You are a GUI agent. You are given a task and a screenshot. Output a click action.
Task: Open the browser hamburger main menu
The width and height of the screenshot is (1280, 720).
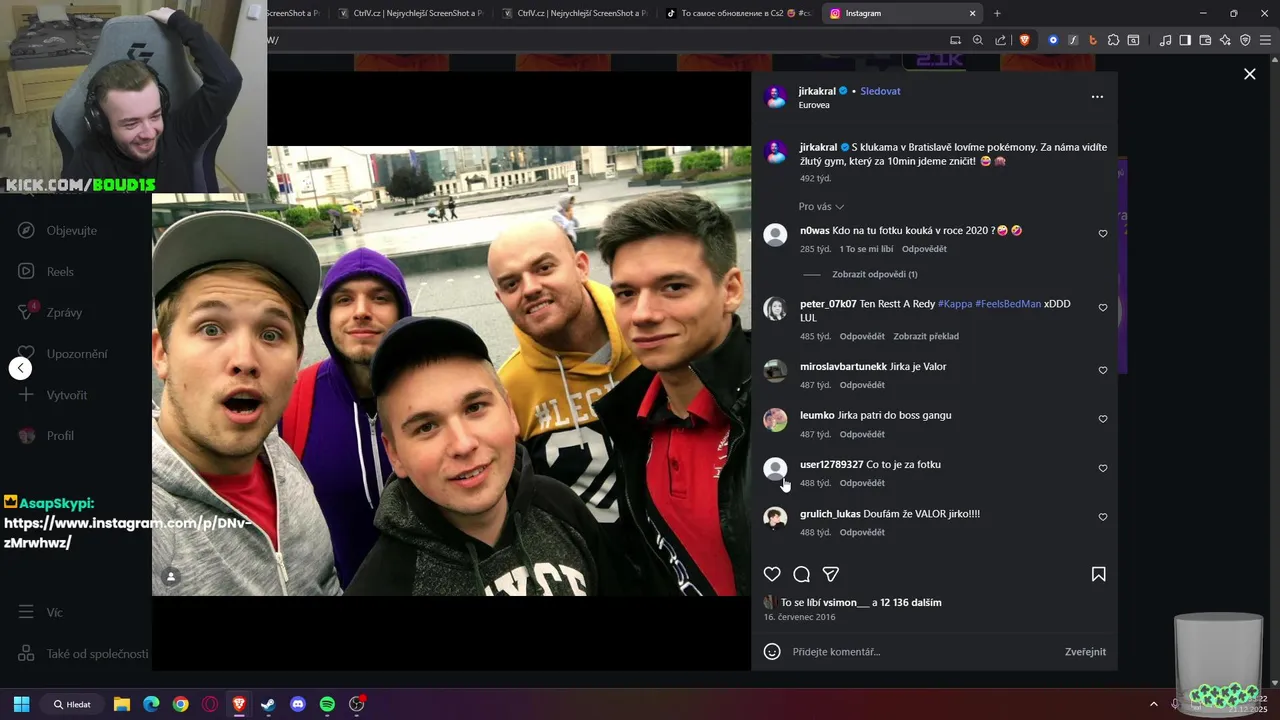pyautogui.click(x=1265, y=40)
